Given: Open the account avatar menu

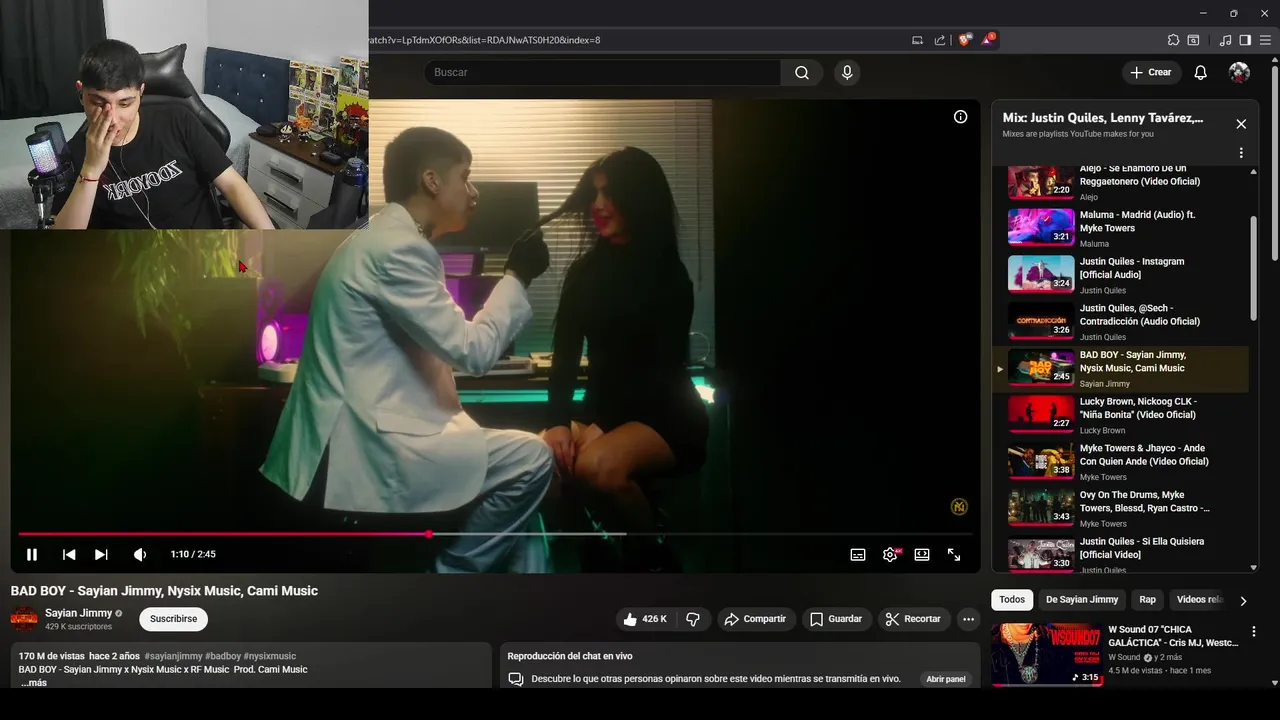Looking at the screenshot, I should [x=1239, y=72].
